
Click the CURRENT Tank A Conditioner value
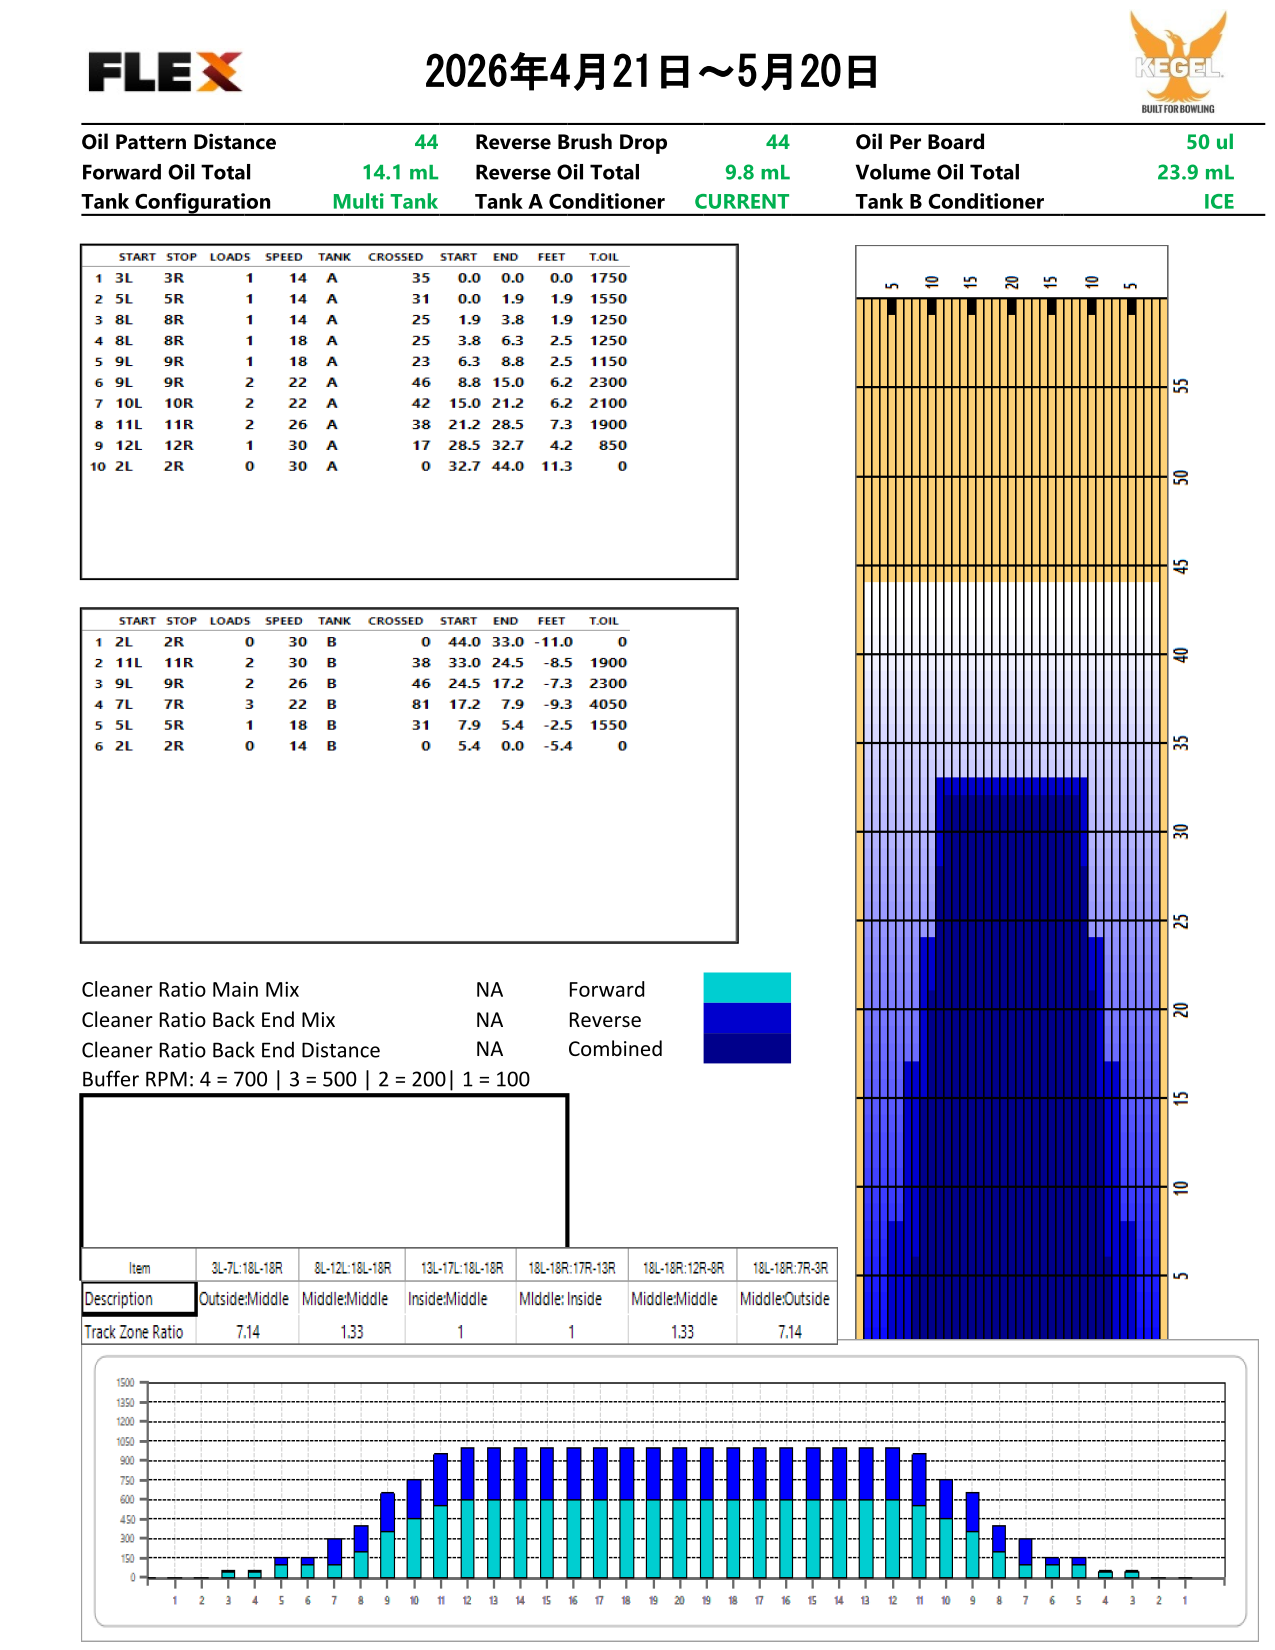point(741,202)
